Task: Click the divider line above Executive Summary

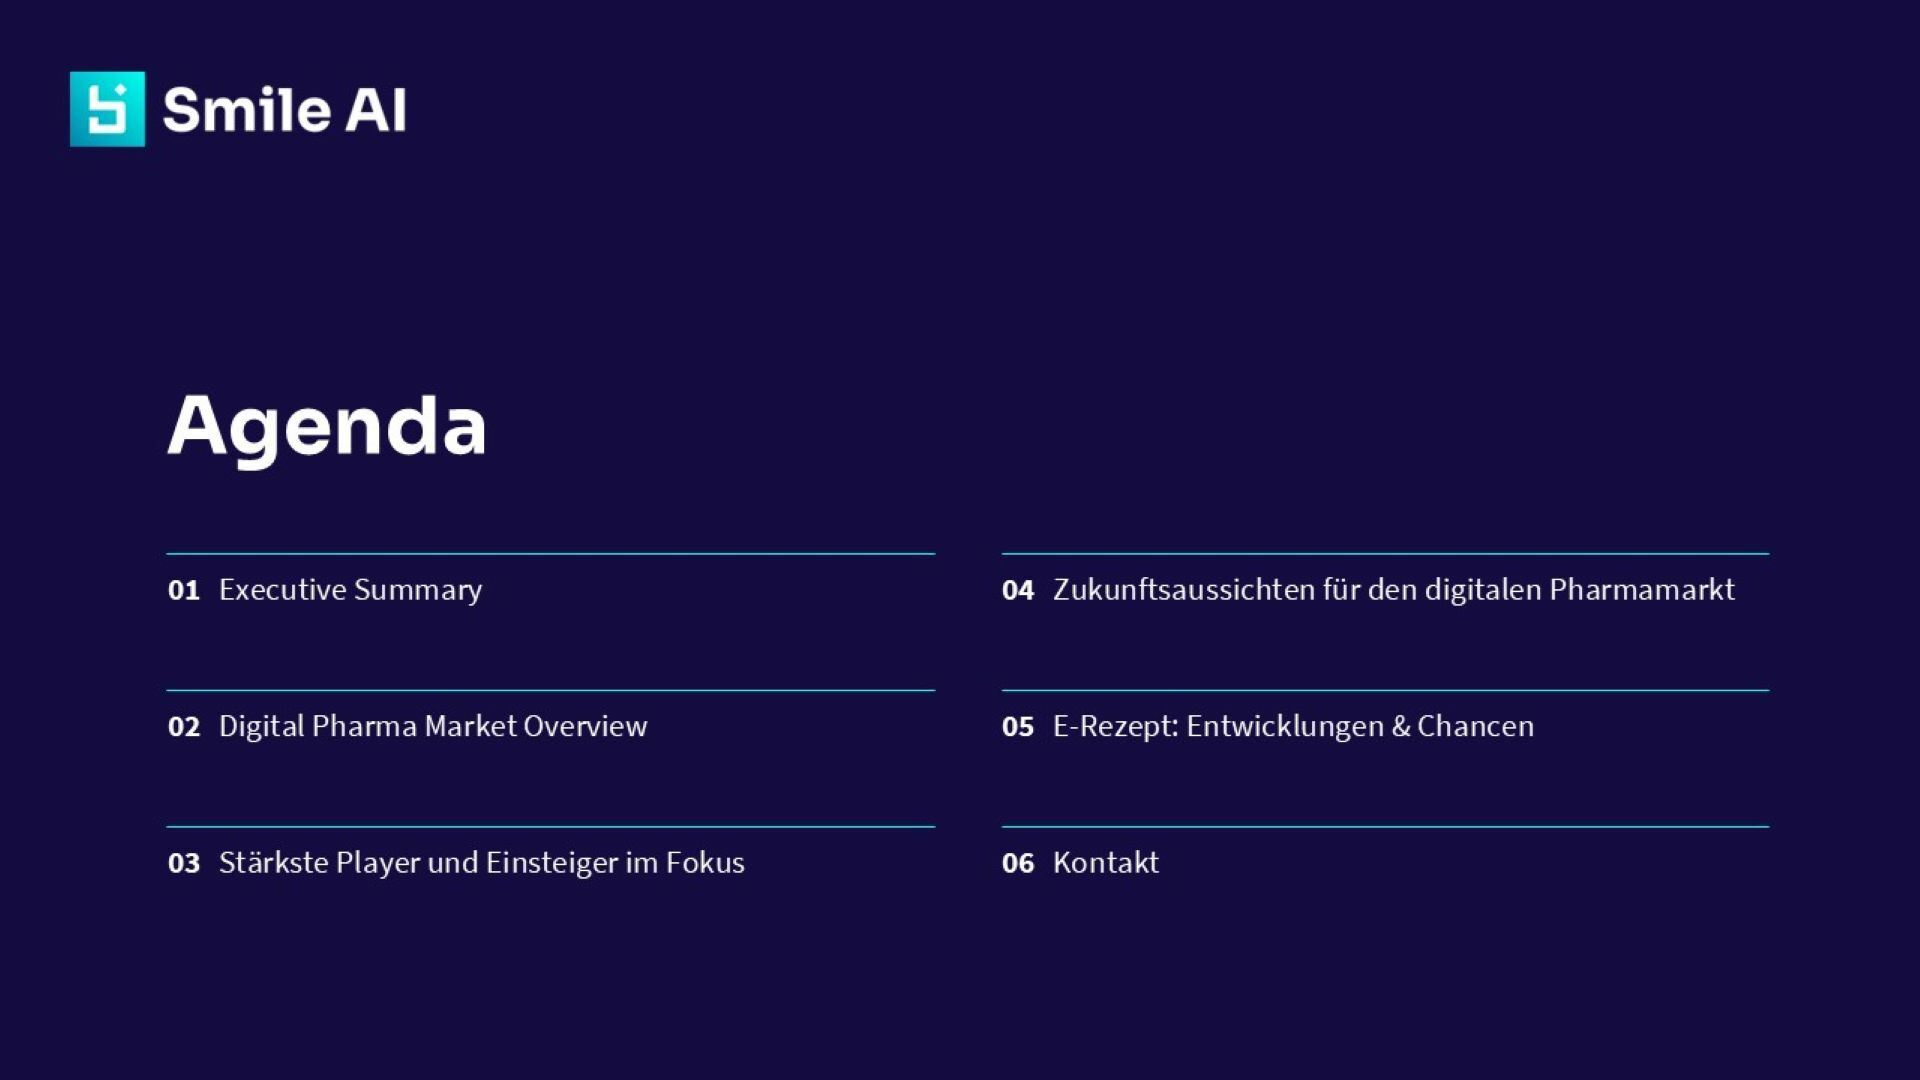Action: point(550,553)
